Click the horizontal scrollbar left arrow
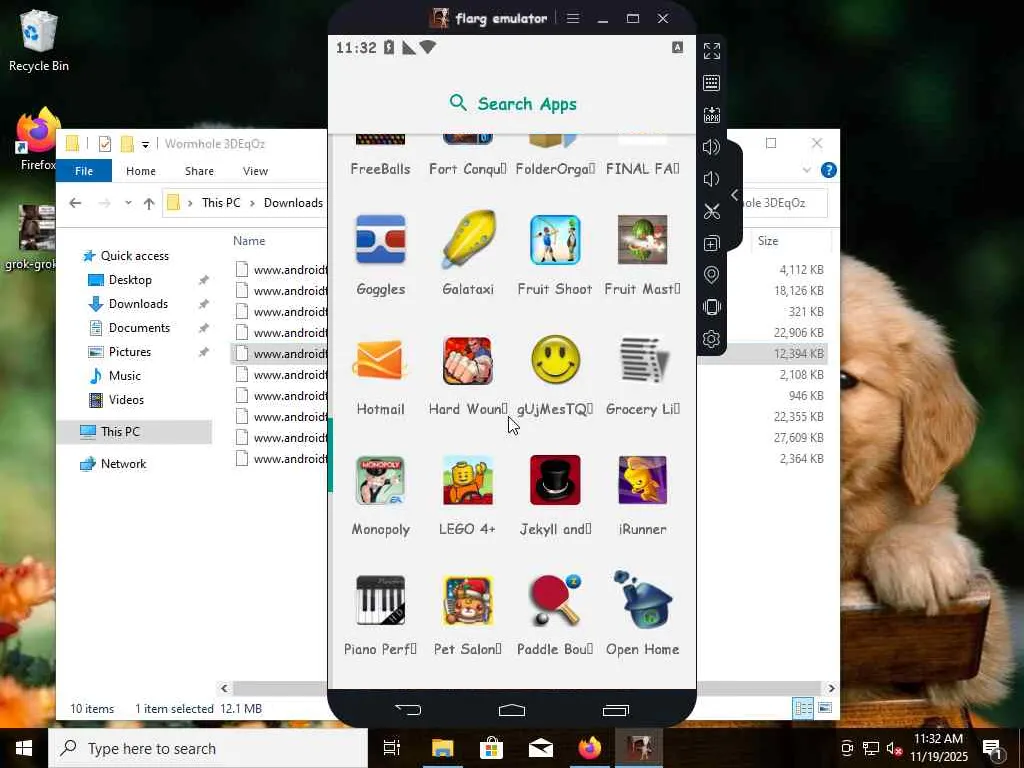Image resolution: width=1024 pixels, height=768 pixels. (x=224, y=688)
